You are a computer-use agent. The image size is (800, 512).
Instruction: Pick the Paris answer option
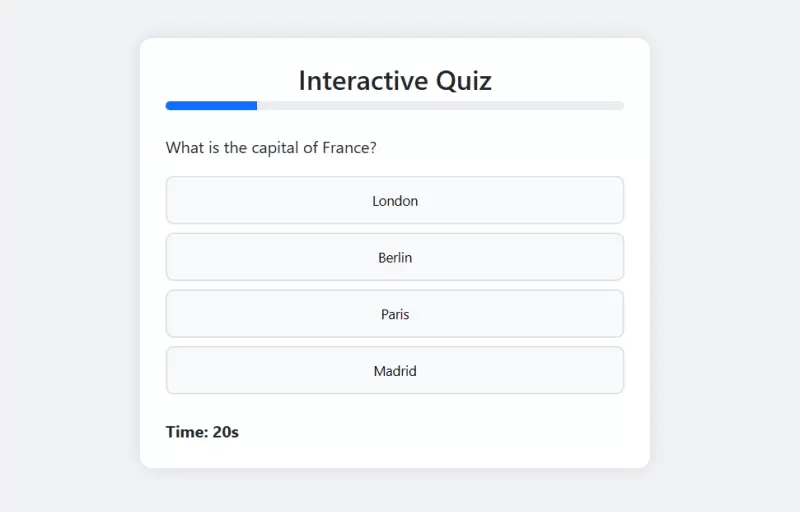click(x=395, y=314)
